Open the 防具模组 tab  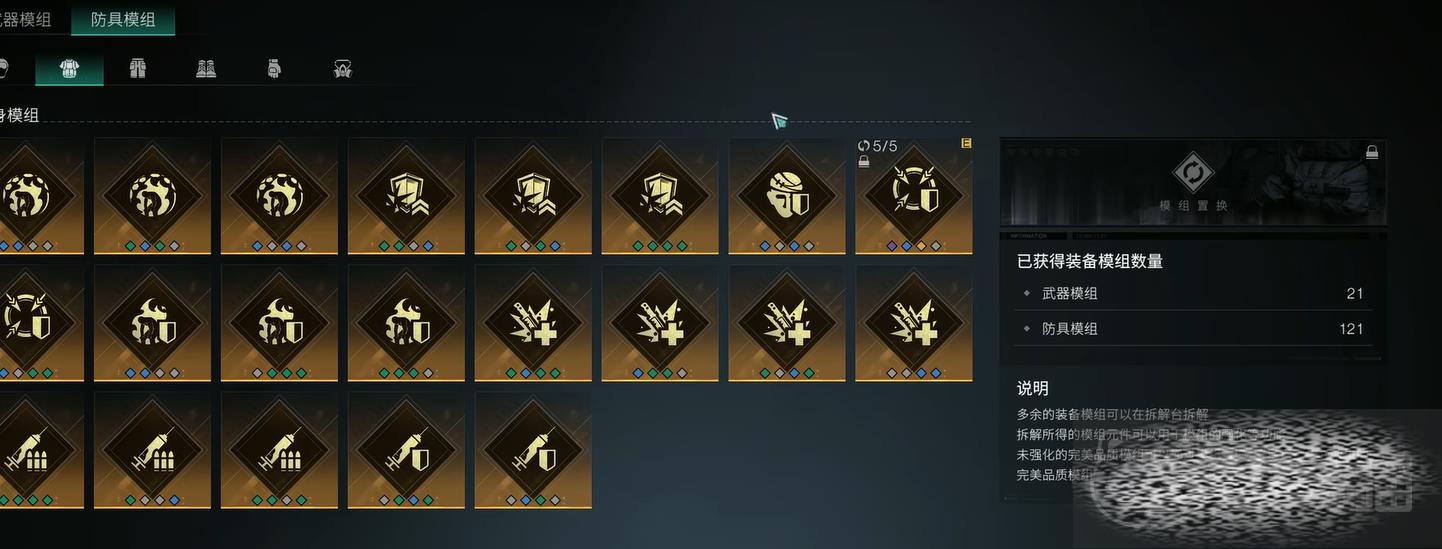pos(123,19)
